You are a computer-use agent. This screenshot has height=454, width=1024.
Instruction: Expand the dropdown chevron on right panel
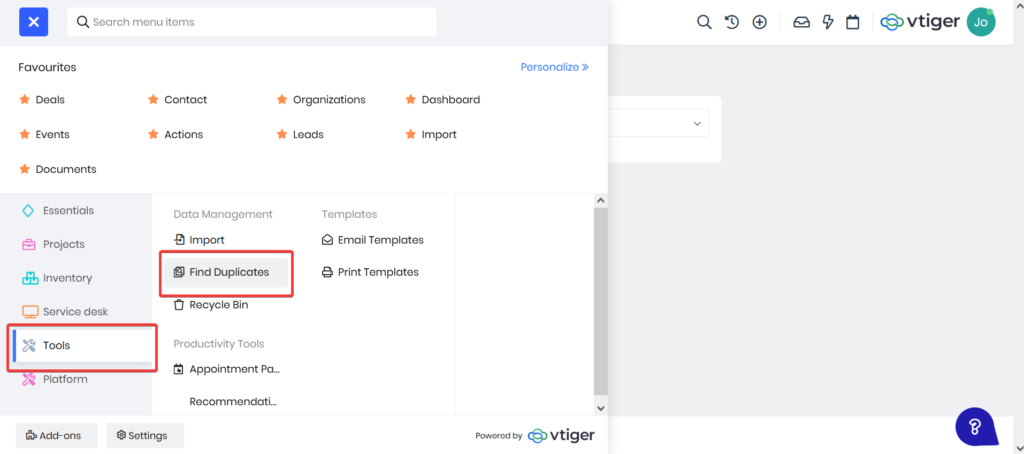pos(697,123)
